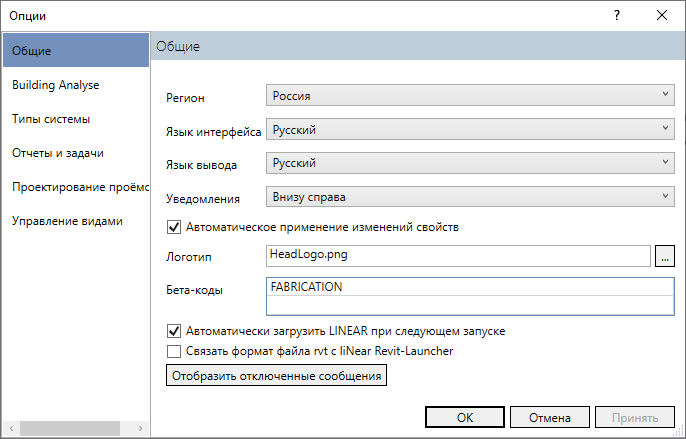Open the Регион dropdown

click(470, 95)
